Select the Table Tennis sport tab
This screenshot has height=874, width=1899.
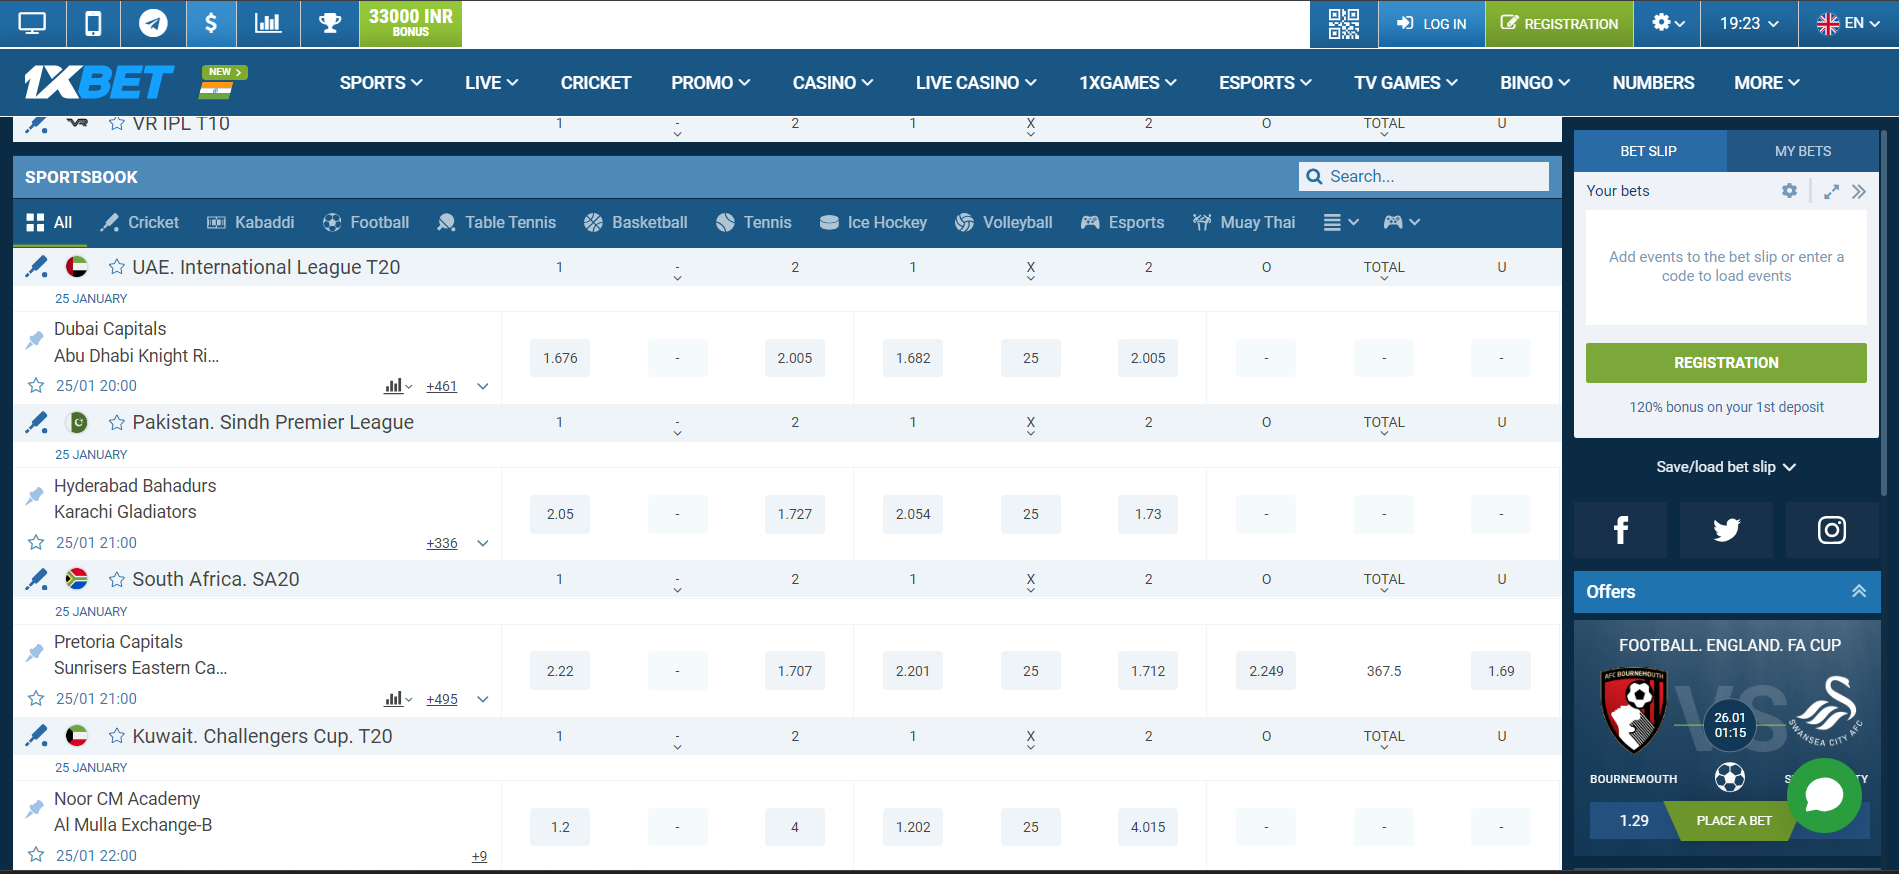(496, 223)
